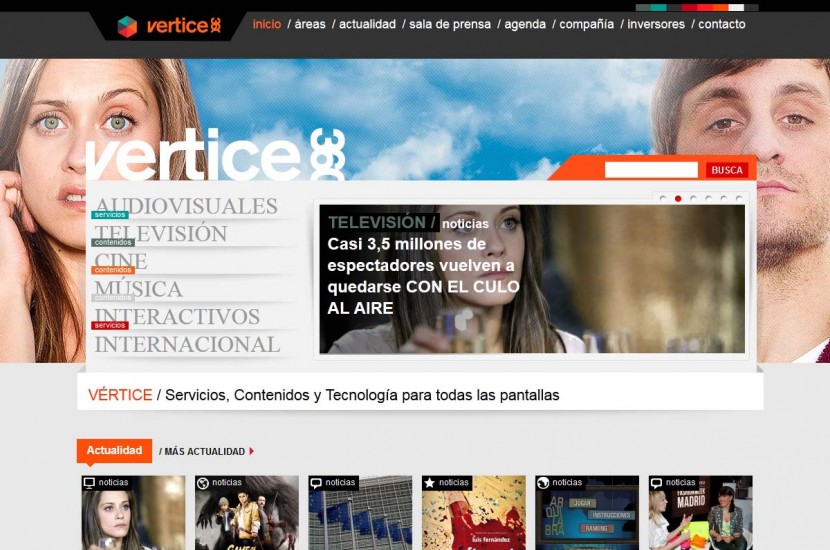Image resolution: width=830 pixels, height=550 pixels.
Task: Select the fourth carousel dot
Action: click(x=708, y=199)
